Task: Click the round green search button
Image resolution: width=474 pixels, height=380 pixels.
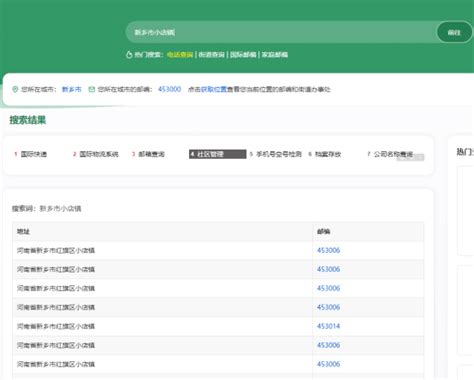Action: coord(454,32)
